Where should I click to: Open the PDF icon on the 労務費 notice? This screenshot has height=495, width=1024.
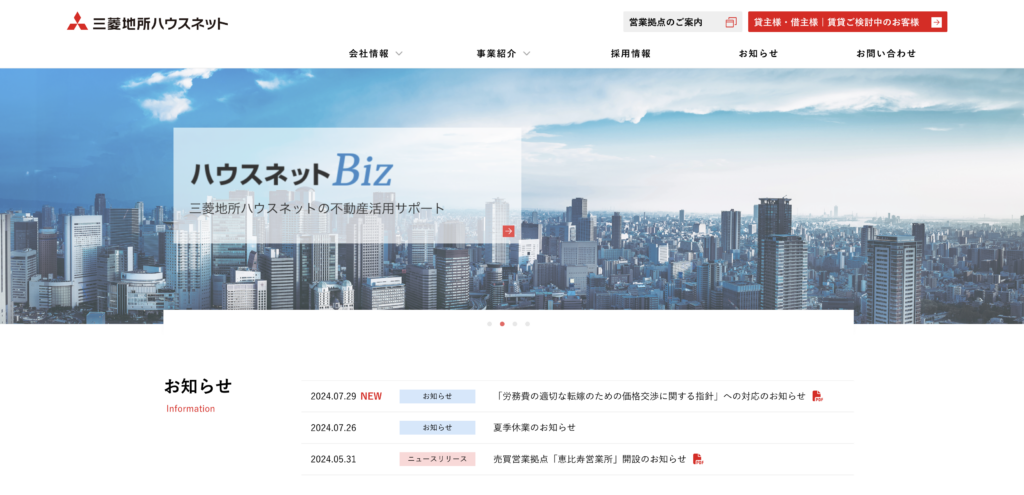pyautogui.click(x=817, y=396)
